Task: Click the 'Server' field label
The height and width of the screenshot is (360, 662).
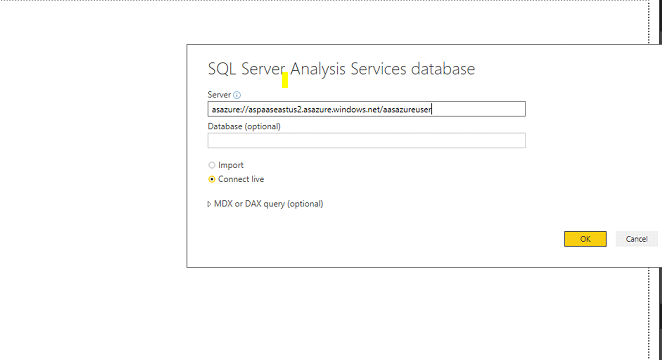Action: [219, 95]
